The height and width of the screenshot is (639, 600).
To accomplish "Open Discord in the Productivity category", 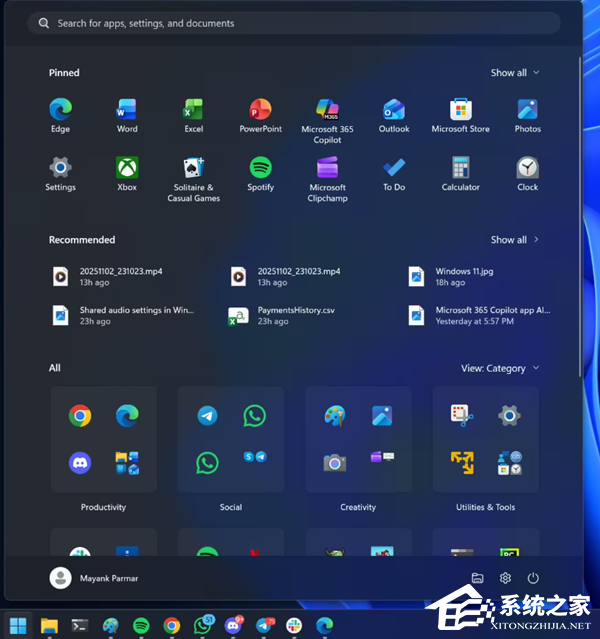I will coord(80,463).
